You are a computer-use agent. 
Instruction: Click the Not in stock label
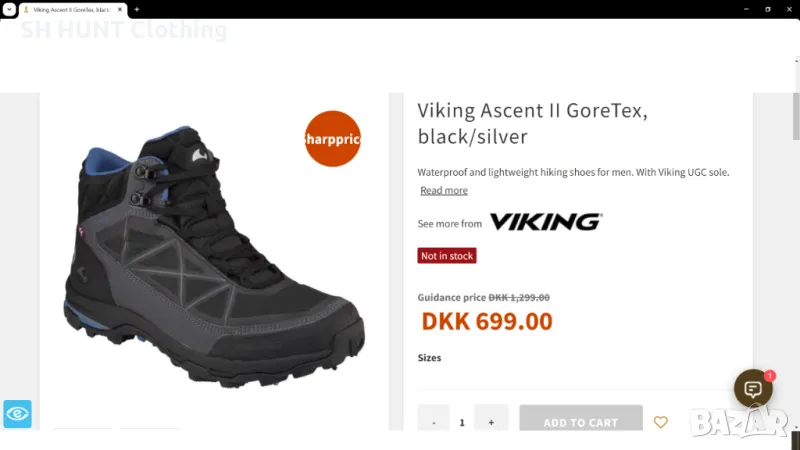tap(447, 256)
